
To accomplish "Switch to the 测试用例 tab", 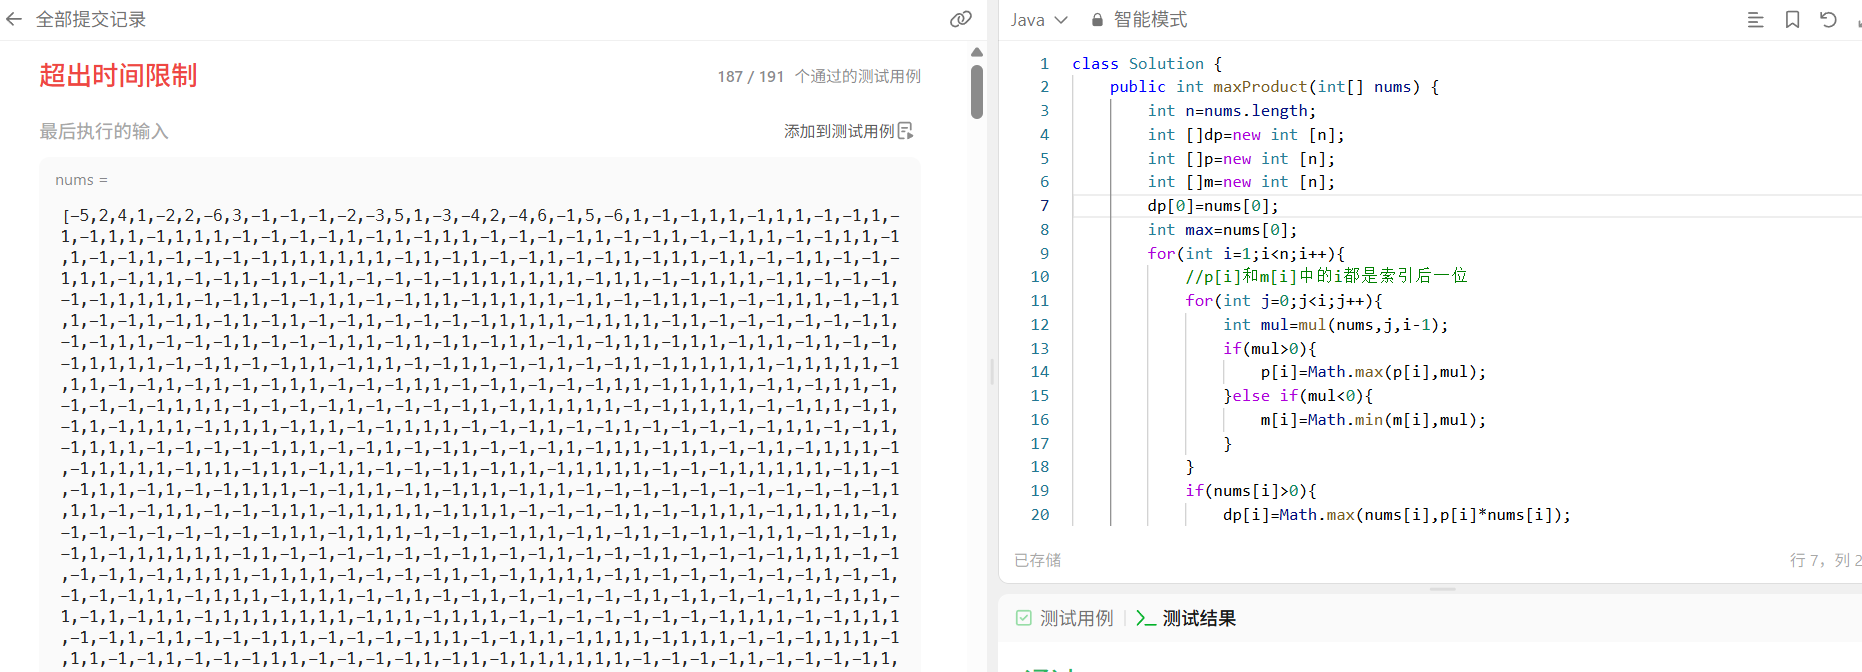I will coord(1076,618).
